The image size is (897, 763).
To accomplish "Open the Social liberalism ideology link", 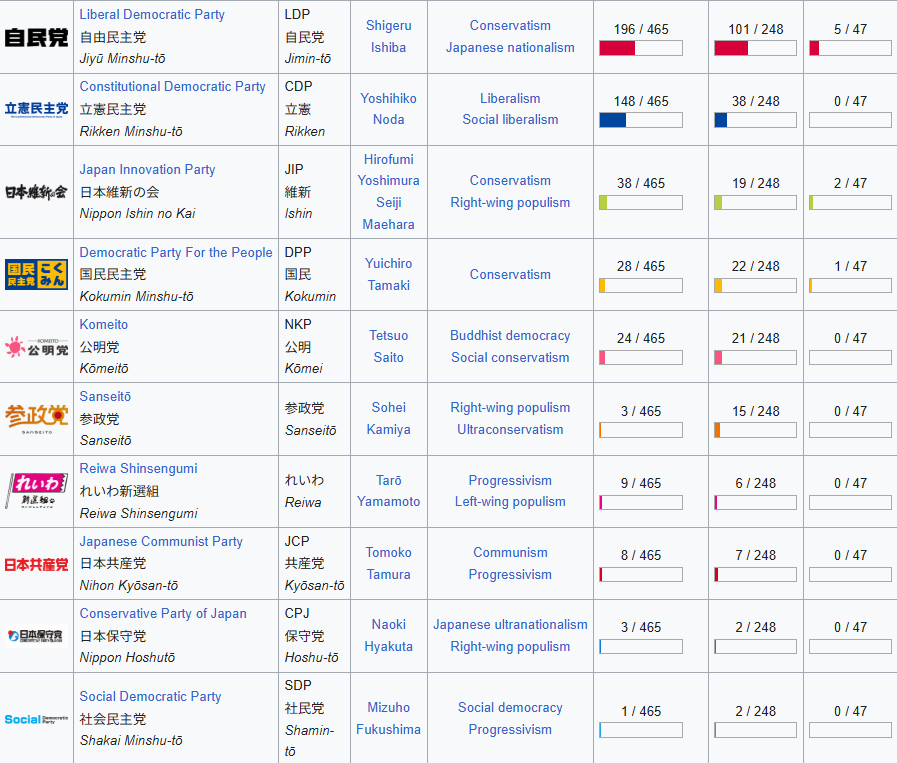I will 510,120.
